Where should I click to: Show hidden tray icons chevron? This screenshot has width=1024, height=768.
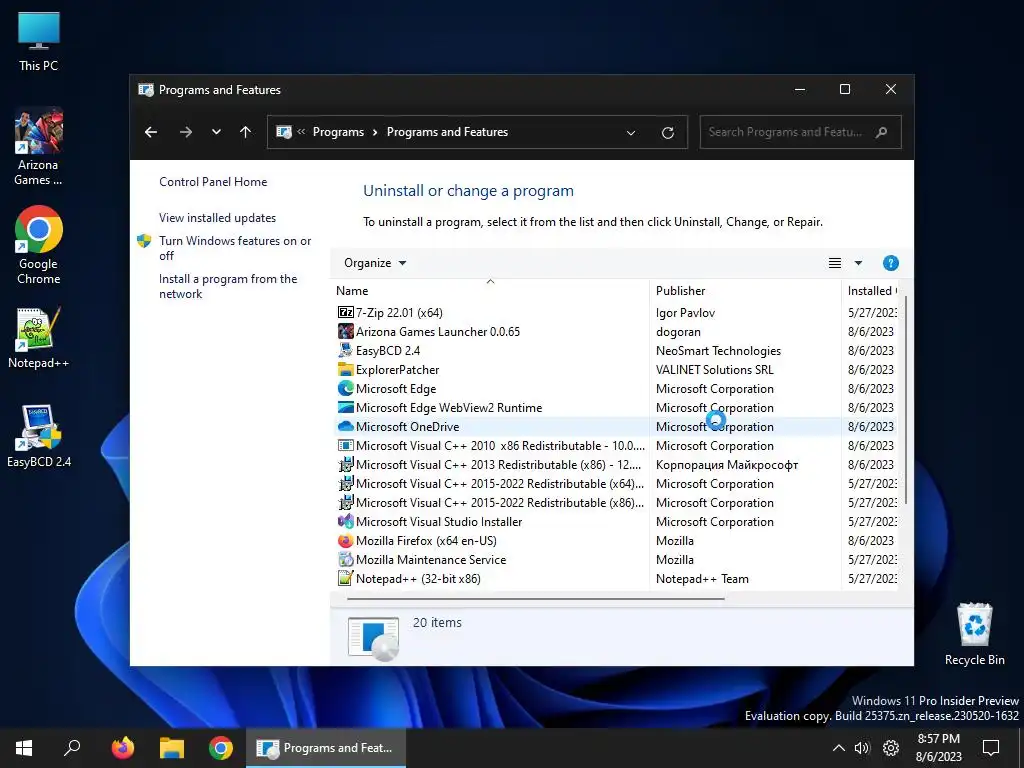tap(839, 748)
